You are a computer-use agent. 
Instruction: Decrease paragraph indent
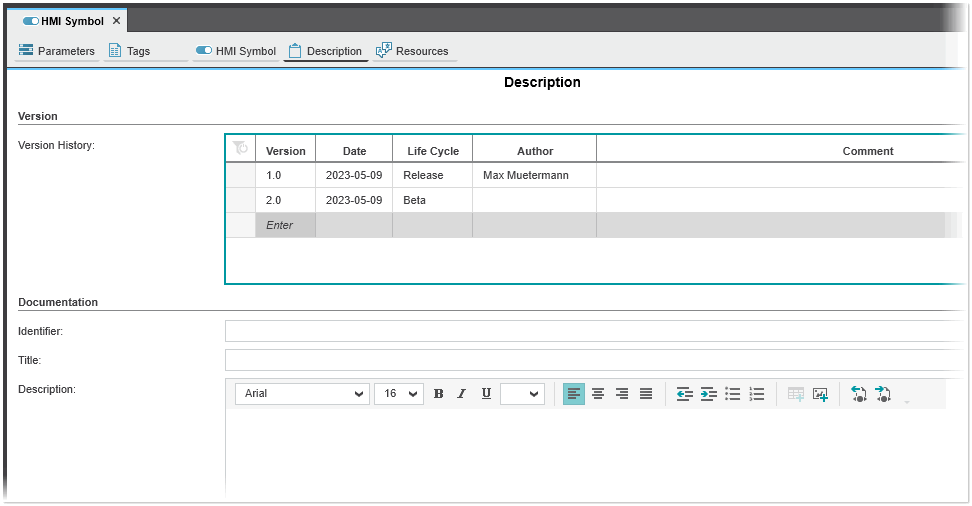[684, 394]
